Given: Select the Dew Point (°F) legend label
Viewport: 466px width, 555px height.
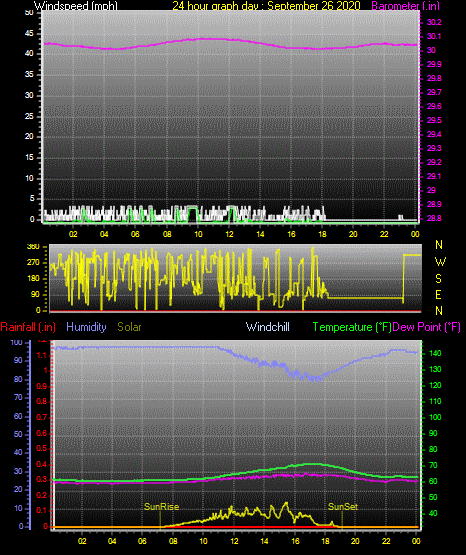Looking at the screenshot, I should (x=427, y=327).
